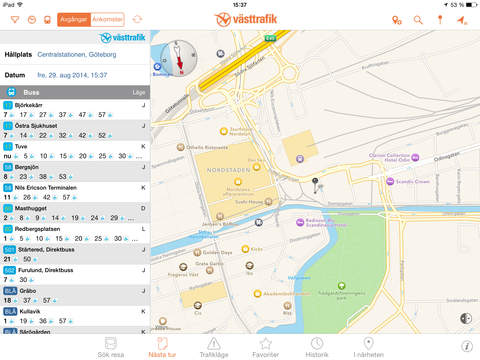Image resolution: width=480 pixels, height=360 pixels.
Task: Expand more departures for Masthugget row
Action: 131,219
